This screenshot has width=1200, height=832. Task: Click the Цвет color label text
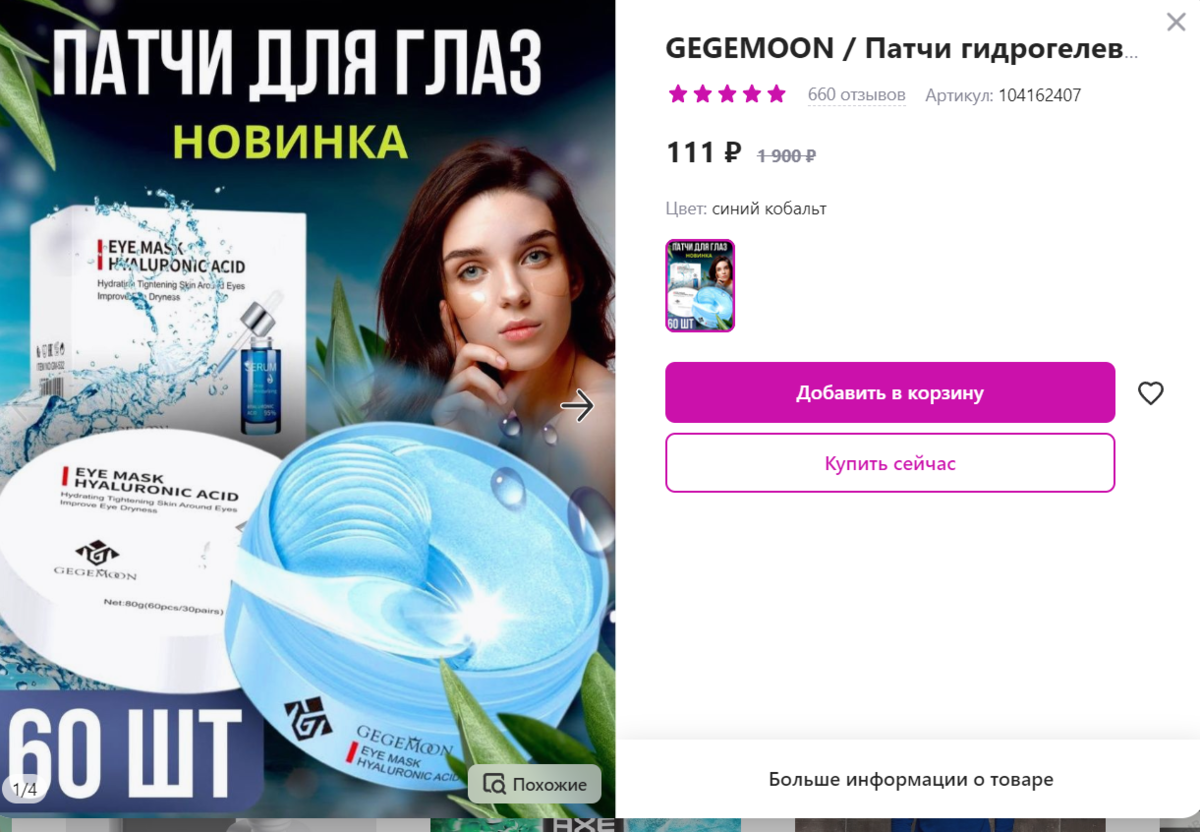point(686,209)
